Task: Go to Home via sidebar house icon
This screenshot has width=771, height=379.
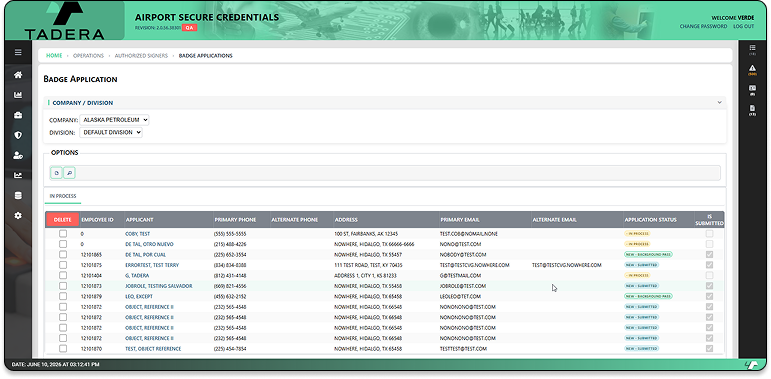Action: point(18,75)
